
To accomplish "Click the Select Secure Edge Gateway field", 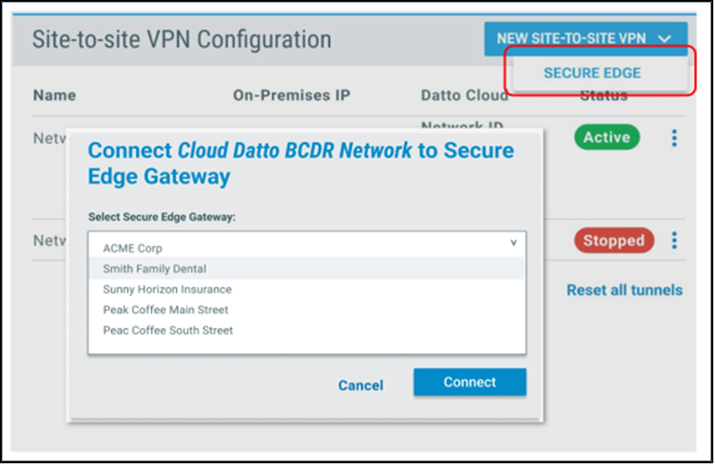I will point(306,243).
